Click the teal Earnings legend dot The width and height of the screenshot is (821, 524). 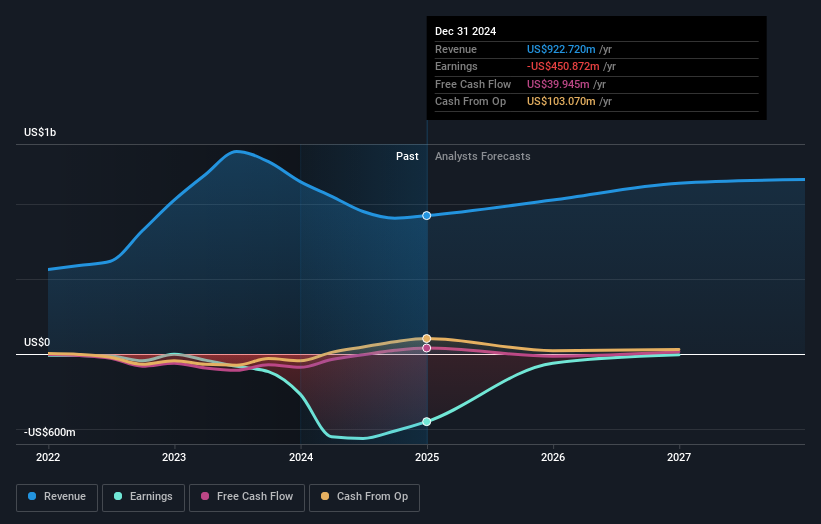coord(118,496)
